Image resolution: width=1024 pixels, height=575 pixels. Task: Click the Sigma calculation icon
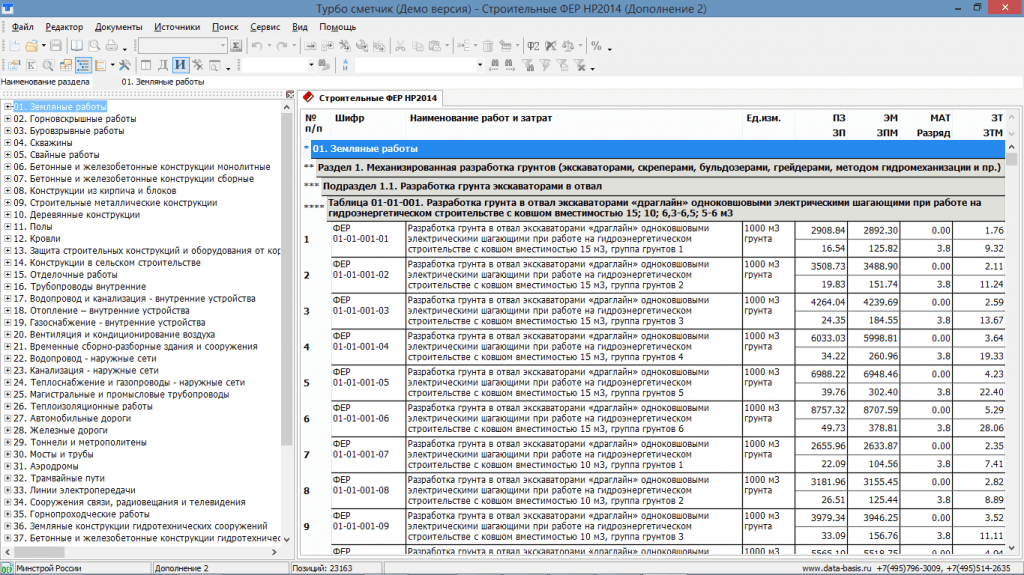[236, 46]
